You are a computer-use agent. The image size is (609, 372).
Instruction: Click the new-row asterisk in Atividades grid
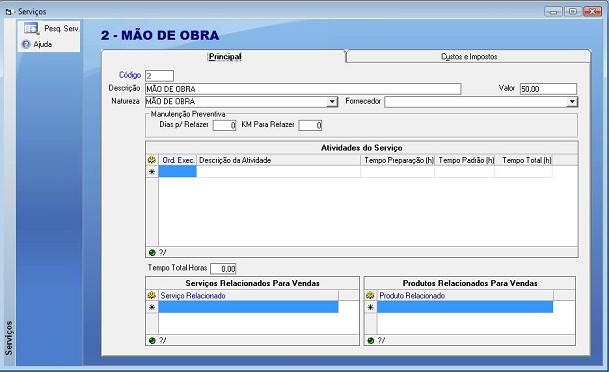pyautogui.click(x=152, y=172)
